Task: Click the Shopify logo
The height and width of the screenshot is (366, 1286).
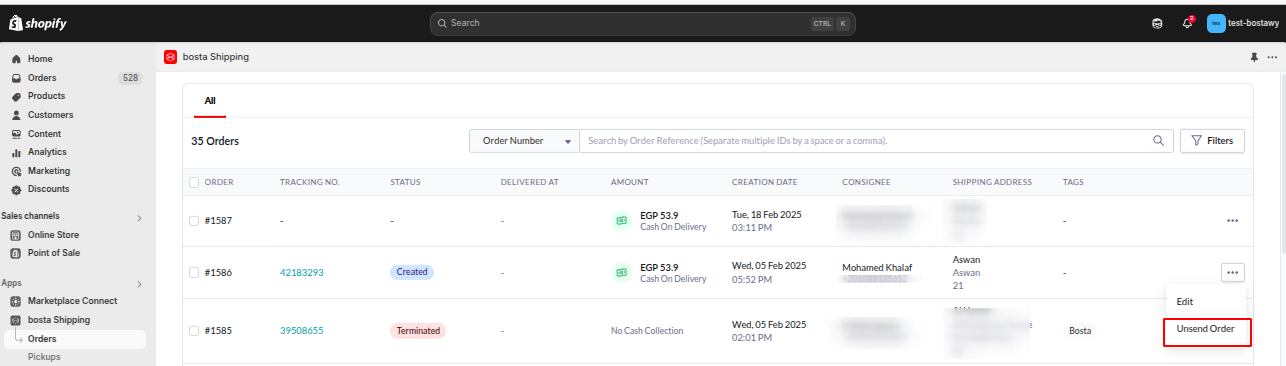Action: [37, 23]
